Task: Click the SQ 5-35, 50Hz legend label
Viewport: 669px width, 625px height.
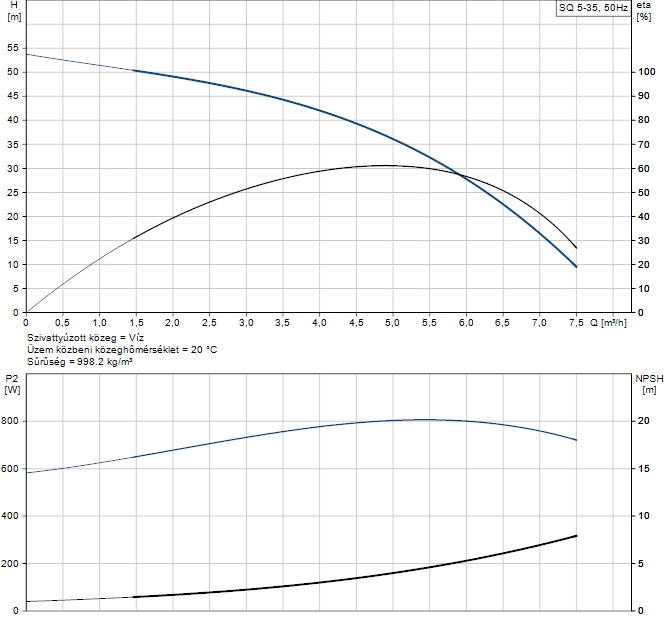Action: [x=593, y=8]
